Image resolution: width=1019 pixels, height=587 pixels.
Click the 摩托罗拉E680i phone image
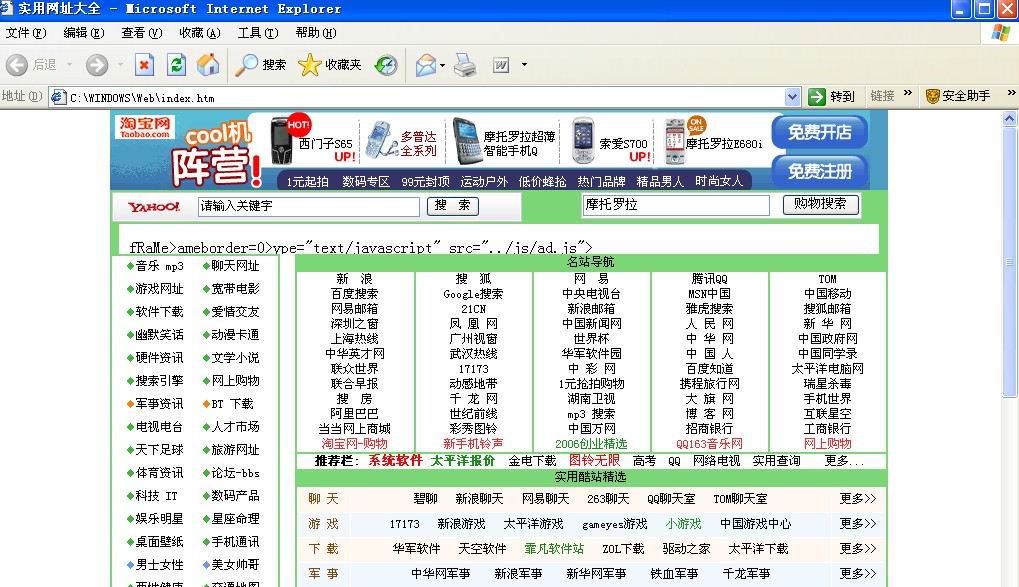point(675,142)
